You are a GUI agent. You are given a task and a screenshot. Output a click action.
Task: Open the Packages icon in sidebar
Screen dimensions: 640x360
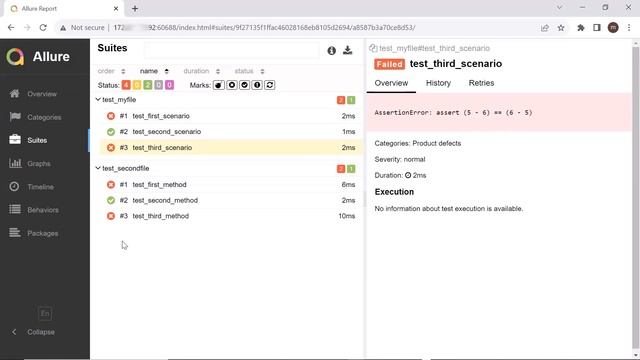coord(15,233)
